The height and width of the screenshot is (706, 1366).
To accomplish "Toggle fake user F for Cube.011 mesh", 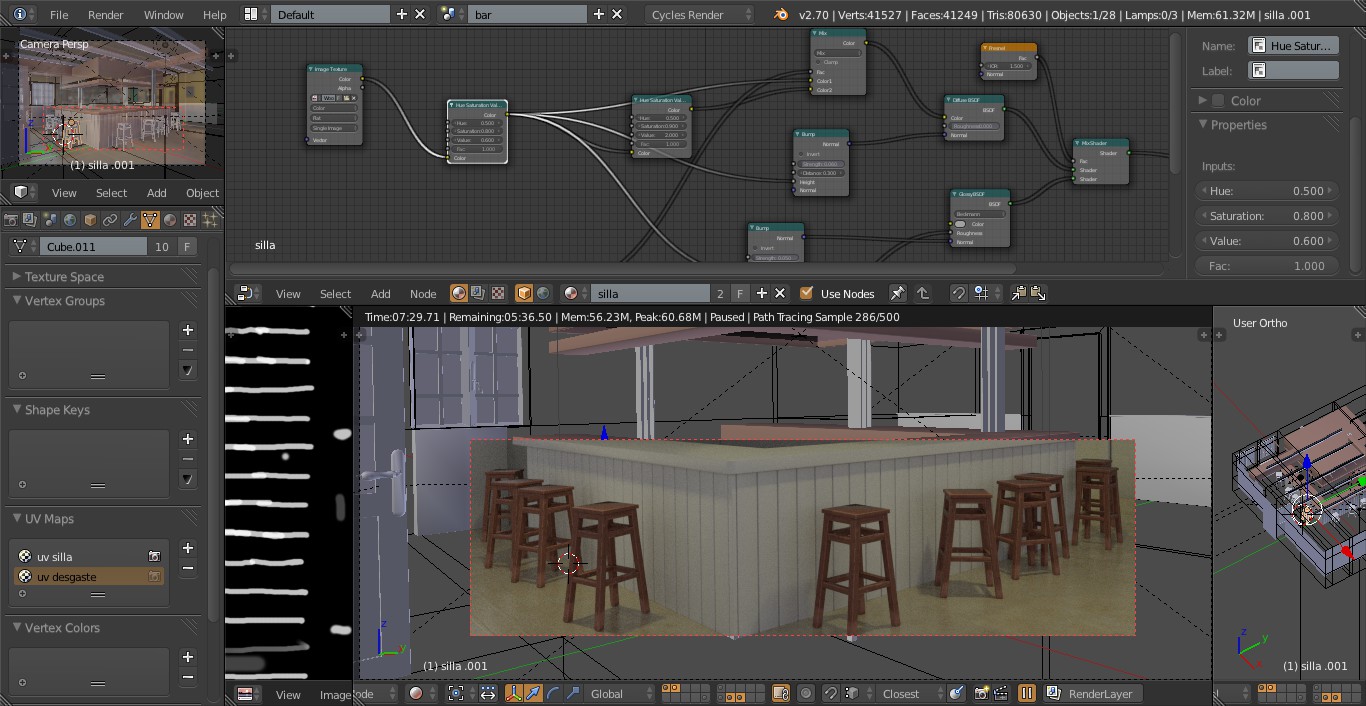I will pos(187,246).
